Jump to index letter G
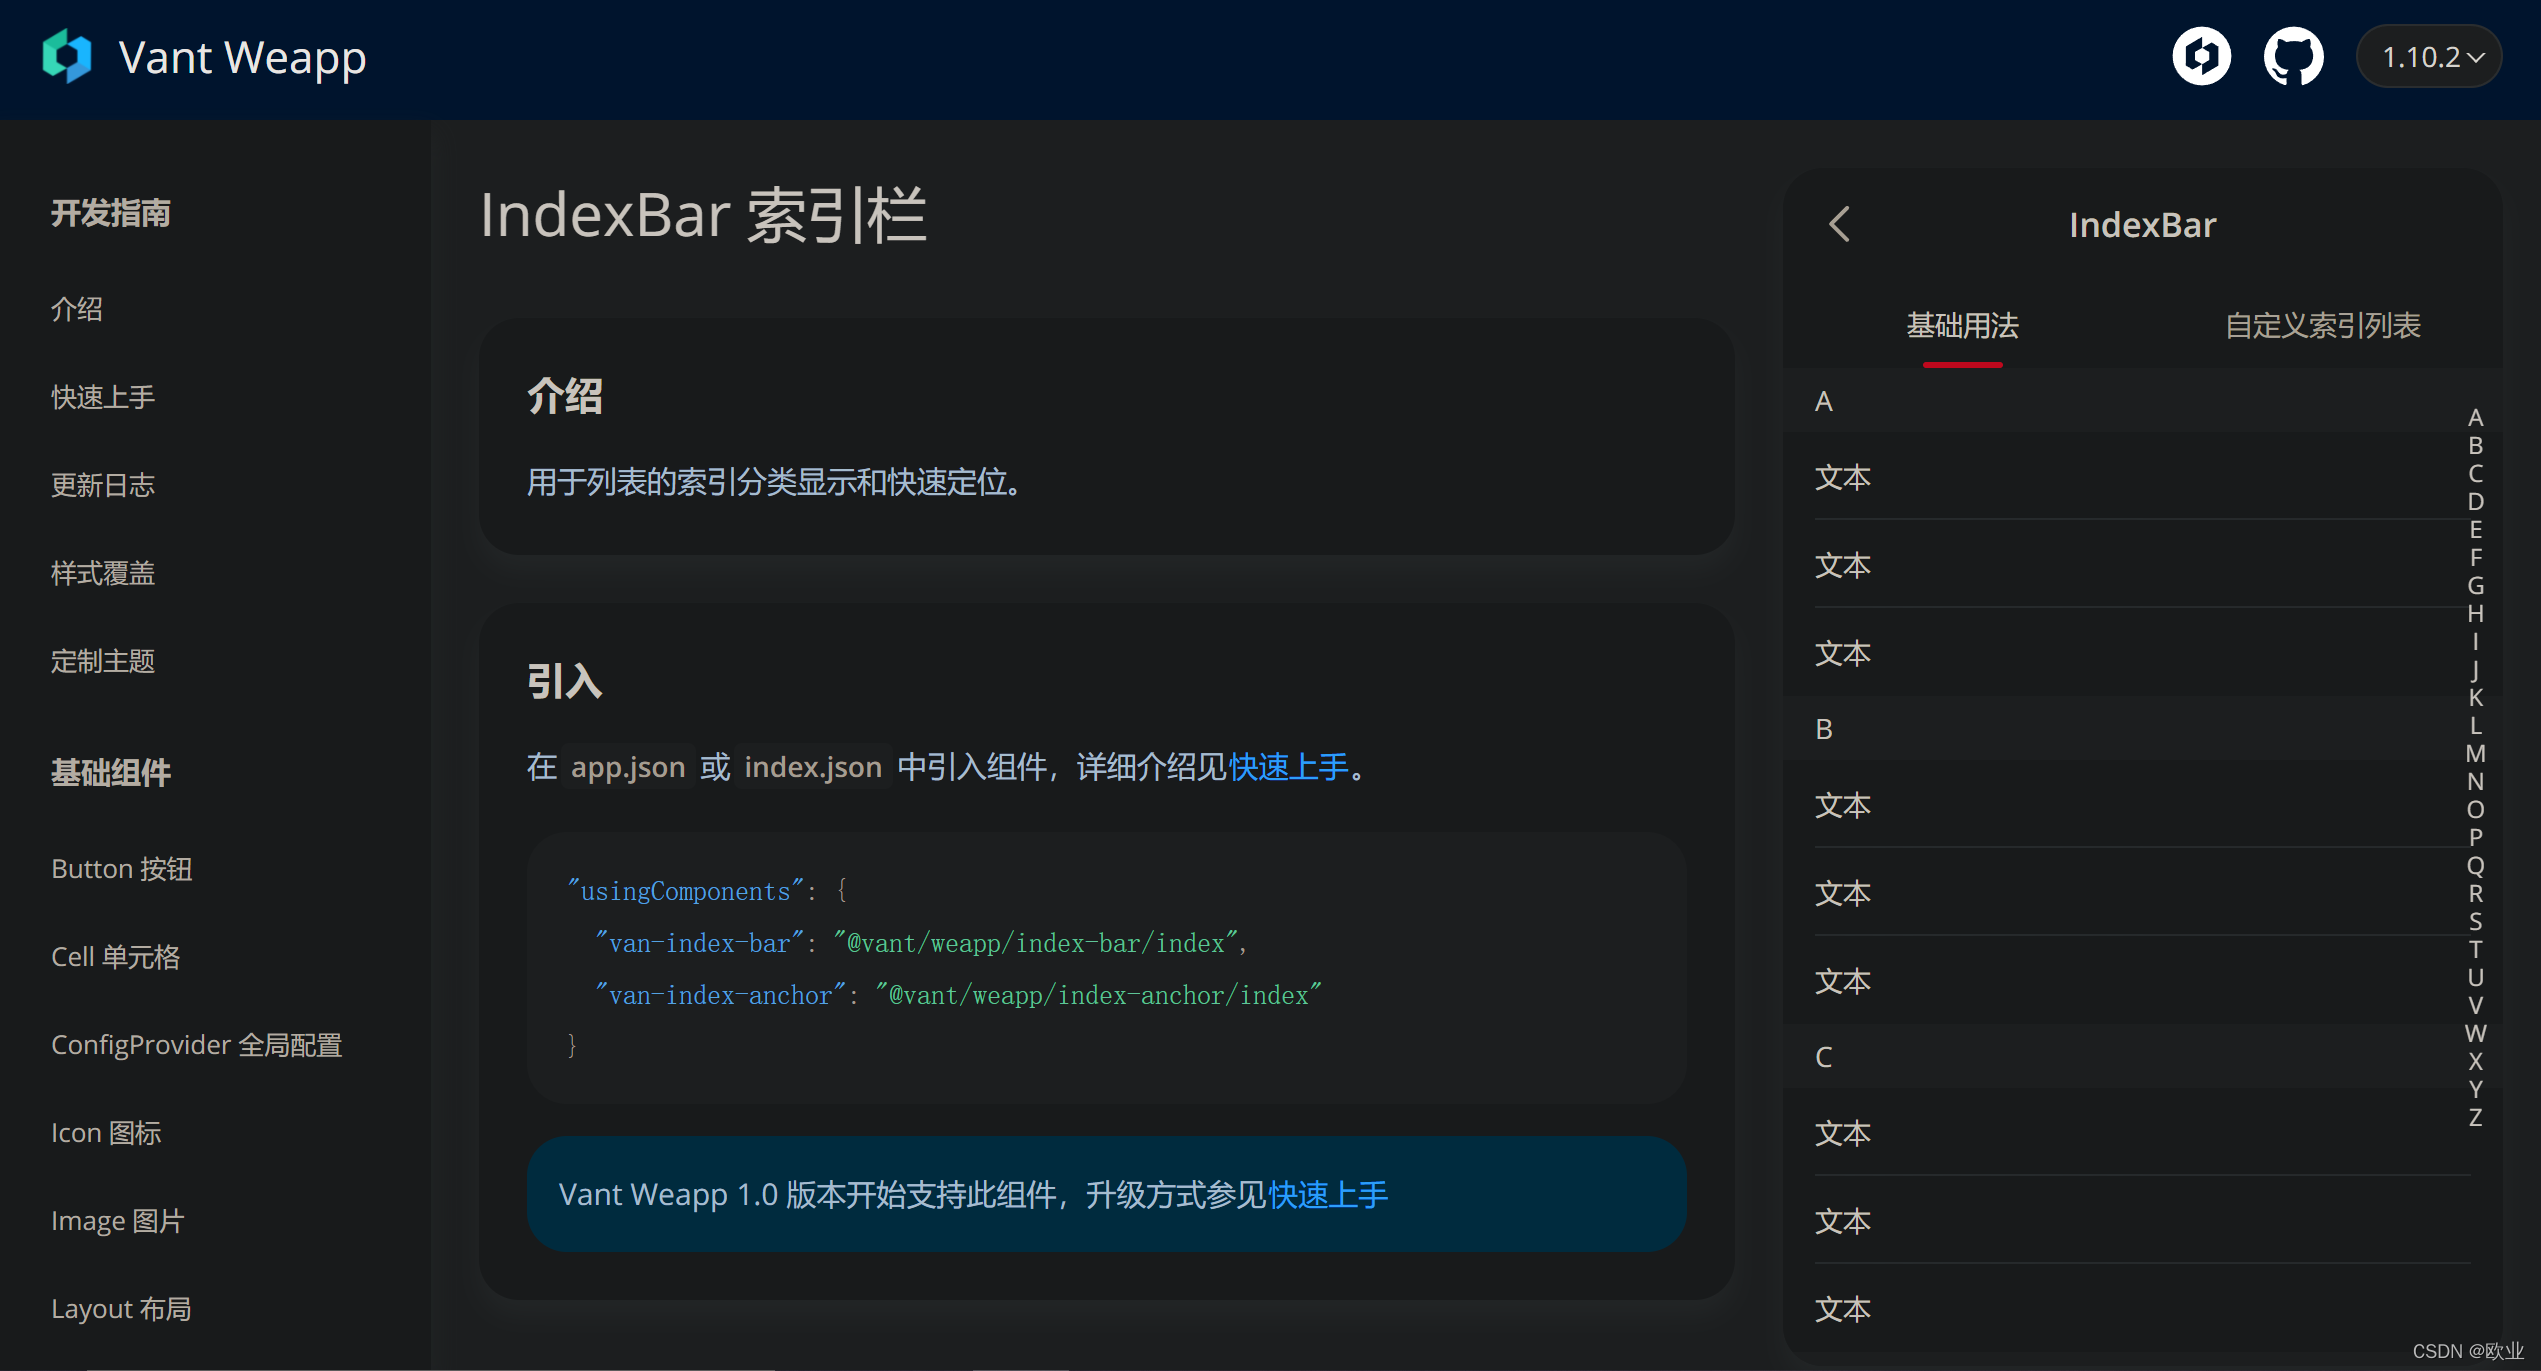Screen dimensions: 2541x1371 point(2475,586)
